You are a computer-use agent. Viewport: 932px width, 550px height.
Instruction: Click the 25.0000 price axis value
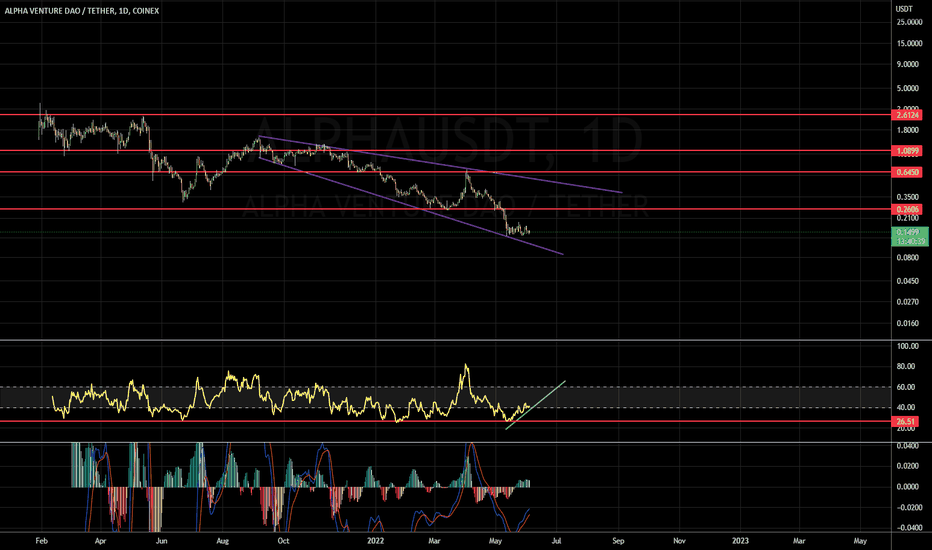[x=909, y=22]
